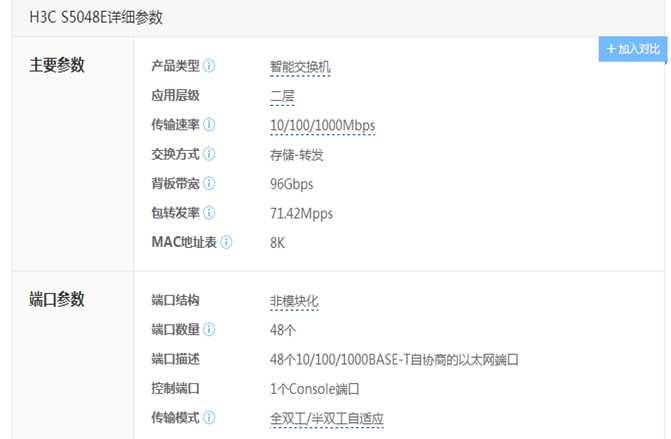671x439 pixels.
Task: Click the 端口结构 label
Action: [x=175, y=300]
